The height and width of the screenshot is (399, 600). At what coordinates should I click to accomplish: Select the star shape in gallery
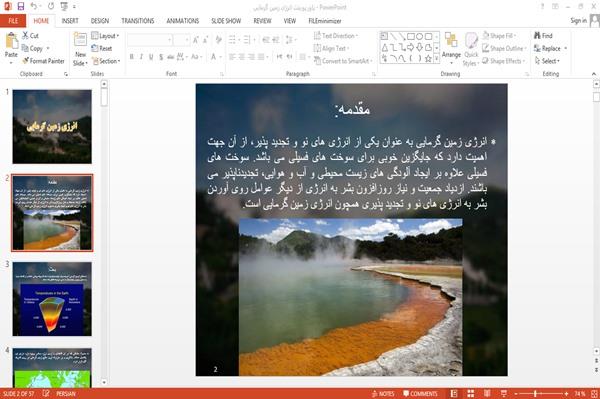(428, 59)
